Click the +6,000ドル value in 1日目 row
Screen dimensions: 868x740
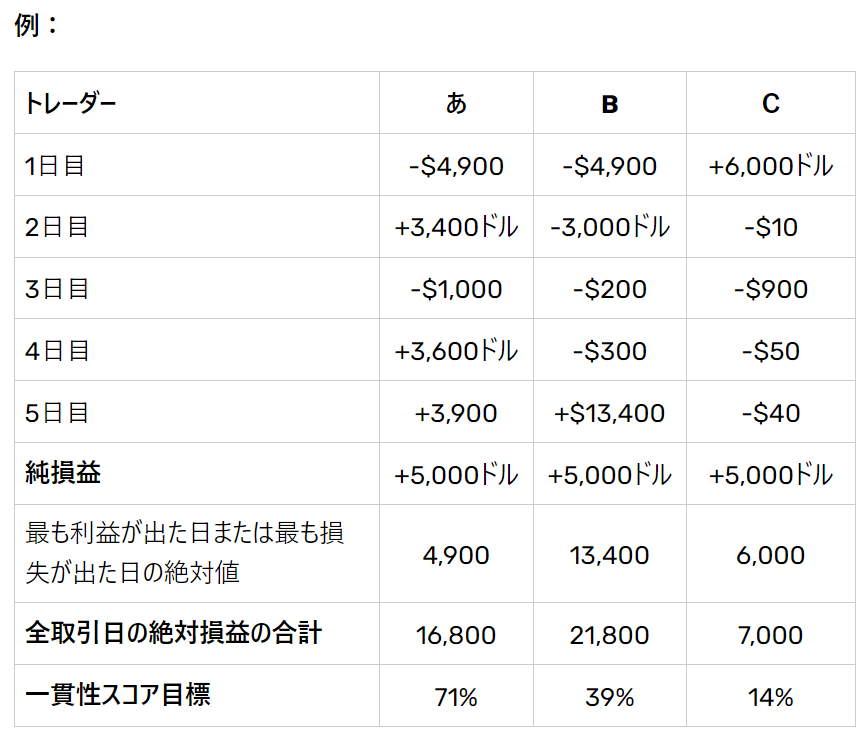pyautogui.click(x=770, y=166)
